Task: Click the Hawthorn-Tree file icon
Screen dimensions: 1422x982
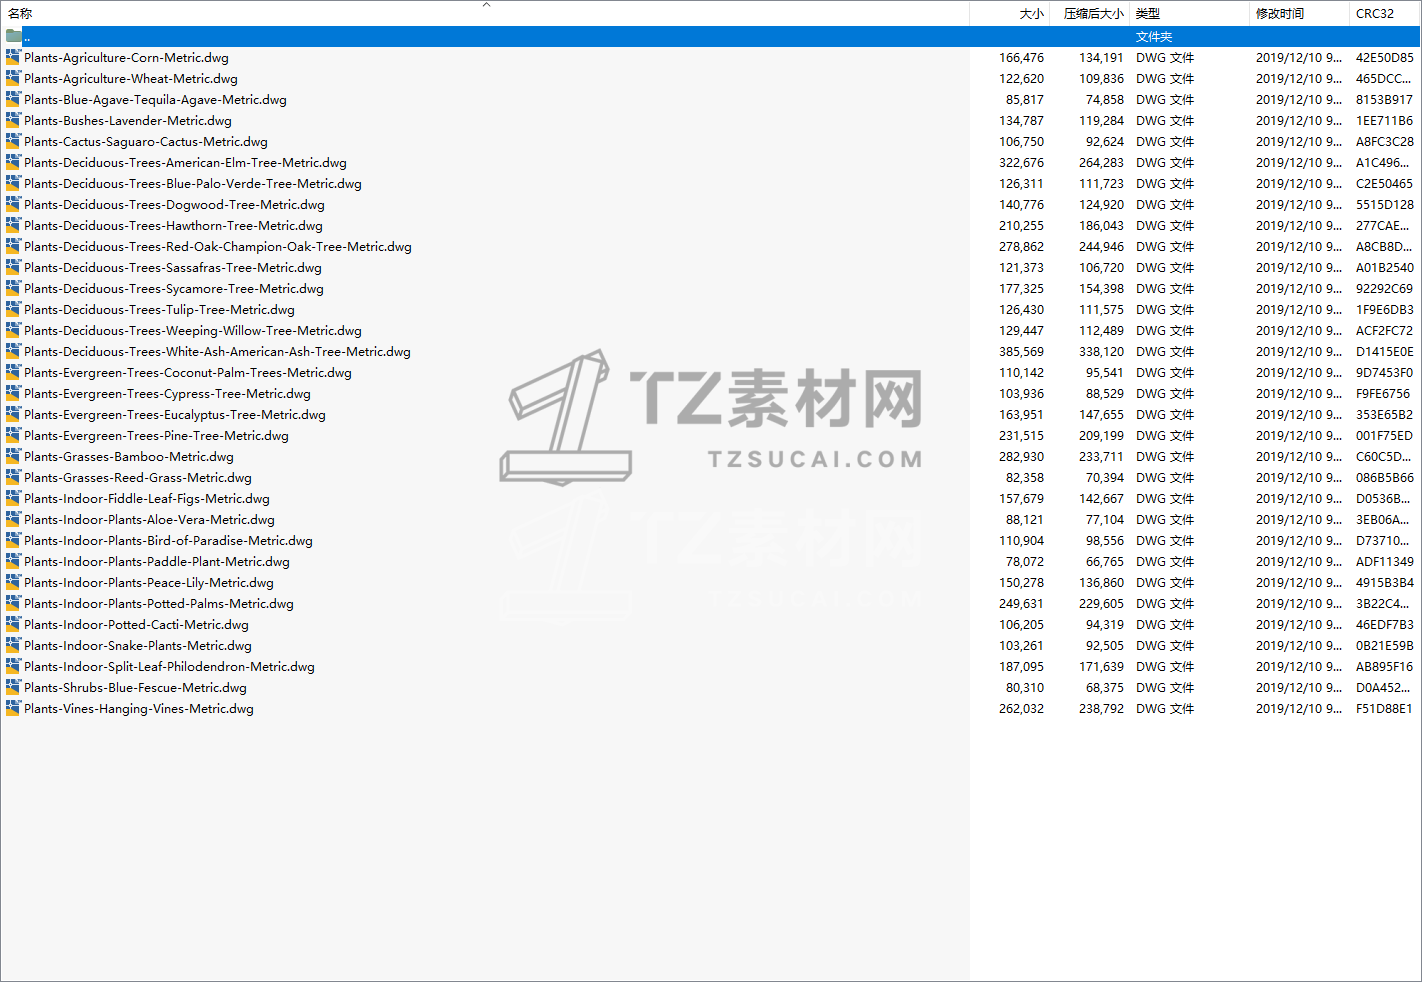Action: click(13, 226)
